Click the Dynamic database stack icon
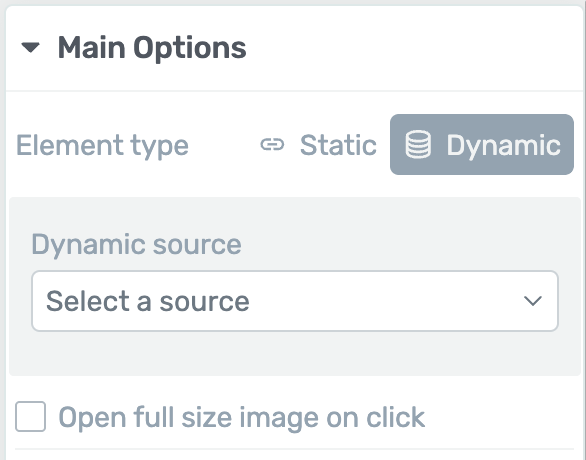Viewport: 586px width, 460px height. 418,144
